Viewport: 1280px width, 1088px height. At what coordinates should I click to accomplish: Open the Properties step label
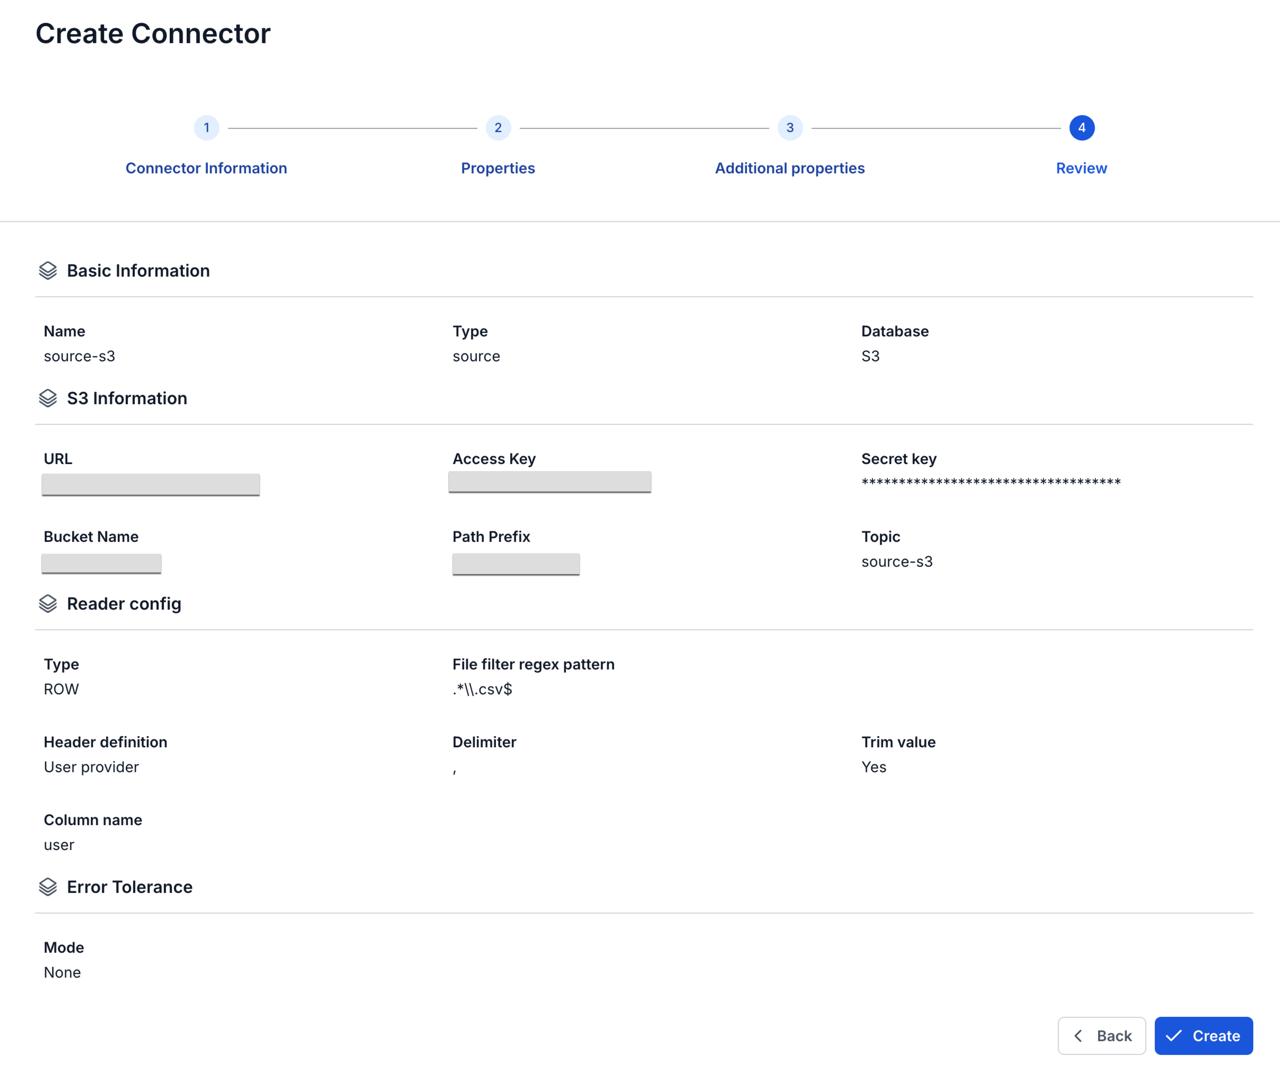(498, 168)
